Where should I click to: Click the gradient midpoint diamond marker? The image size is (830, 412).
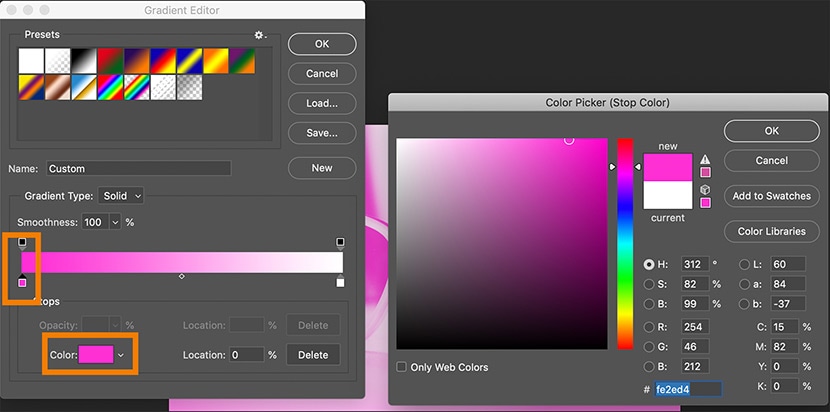pos(181,276)
